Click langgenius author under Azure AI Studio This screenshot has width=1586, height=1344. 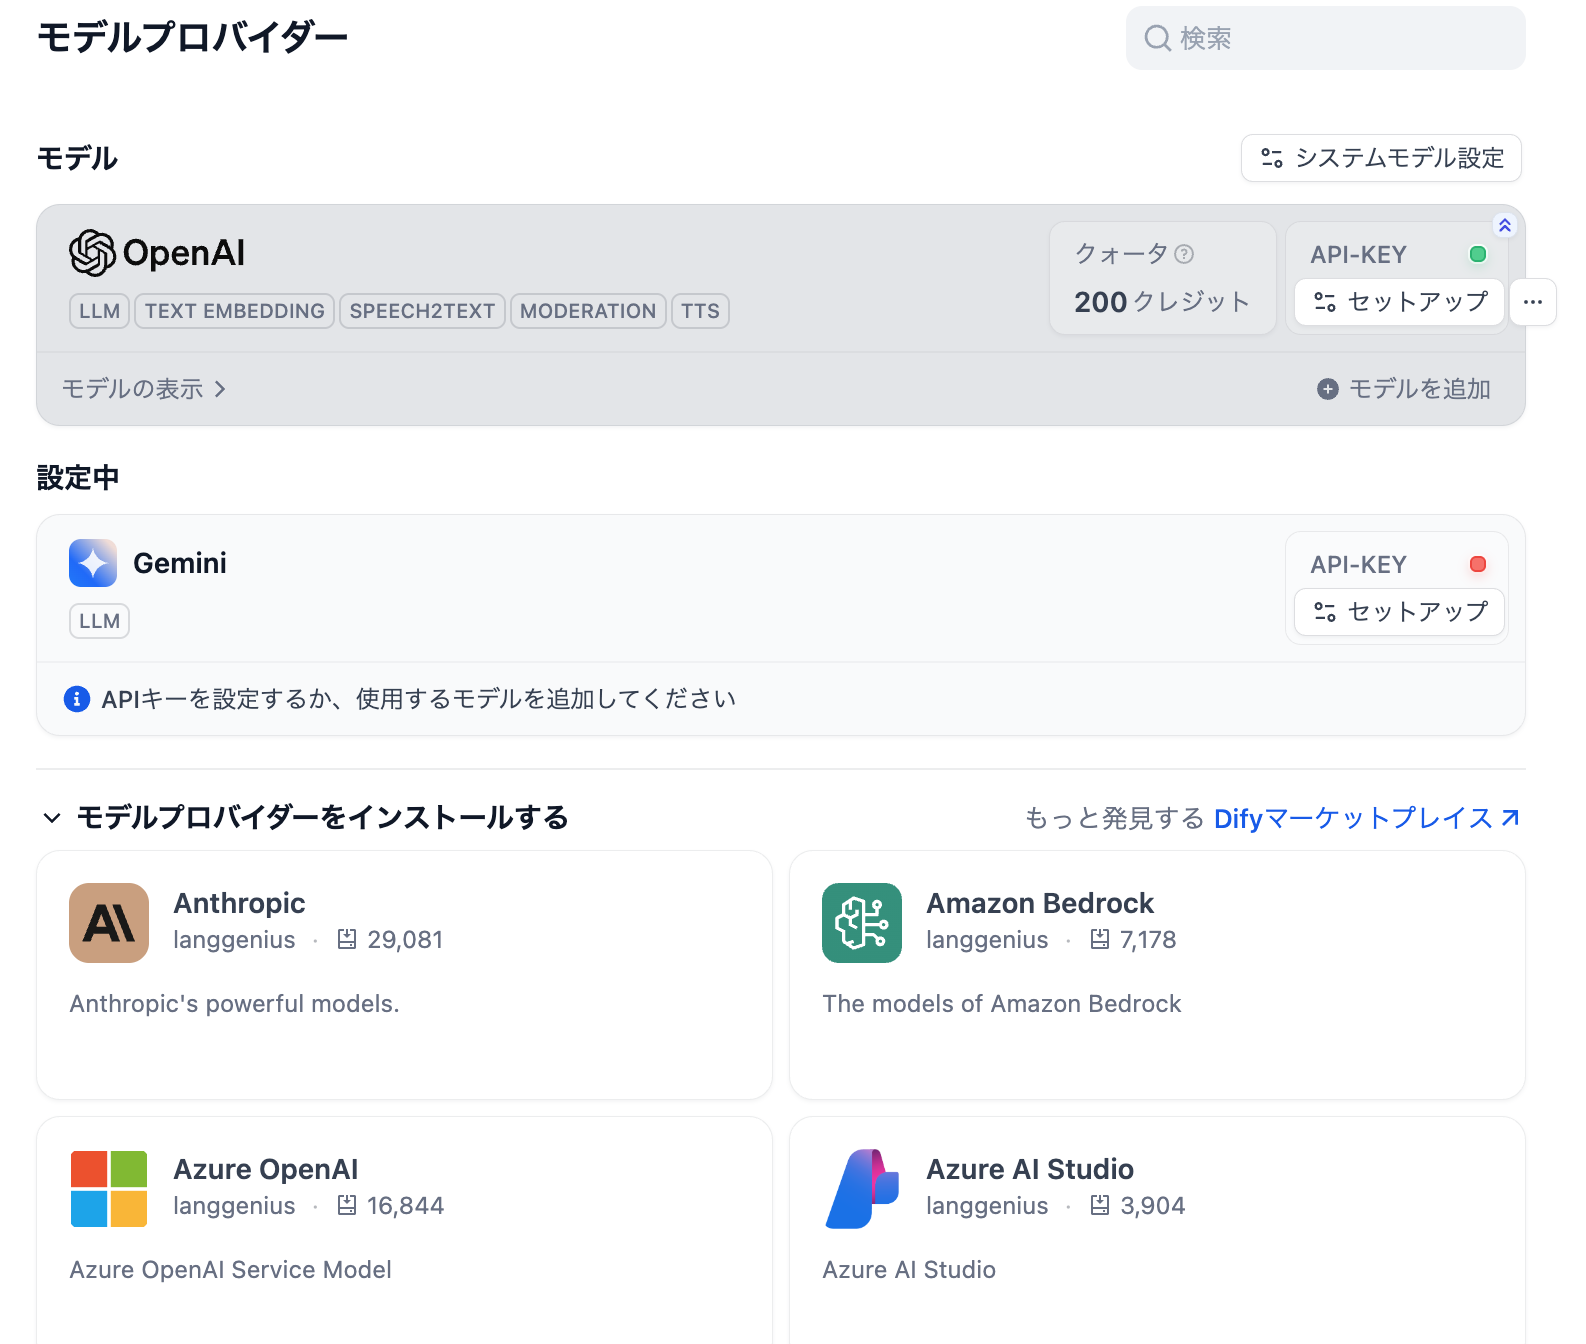pos(987,1206)
